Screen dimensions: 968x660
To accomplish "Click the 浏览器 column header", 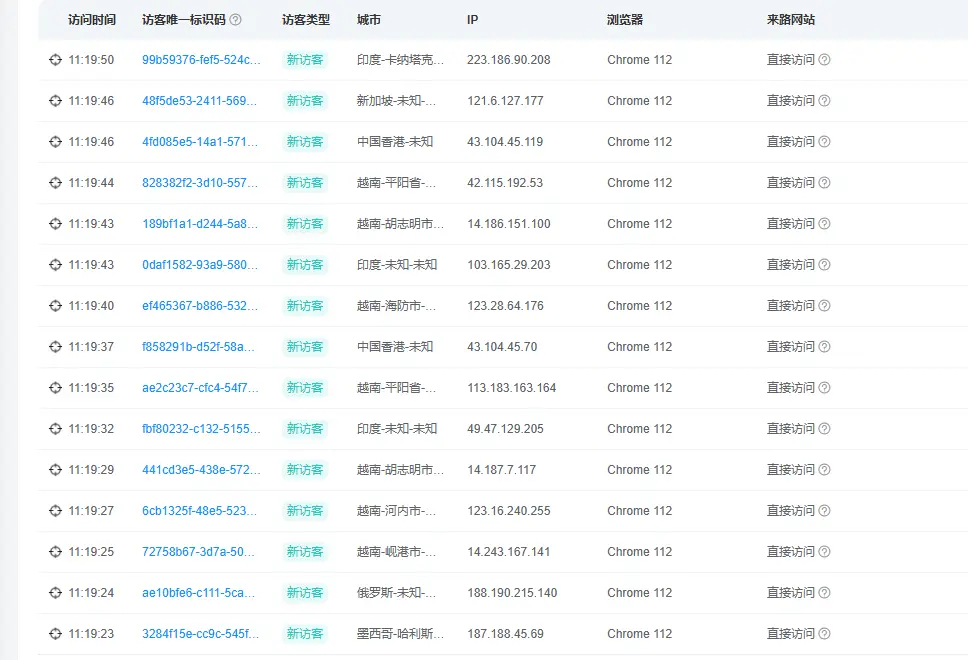I will 625,20.
